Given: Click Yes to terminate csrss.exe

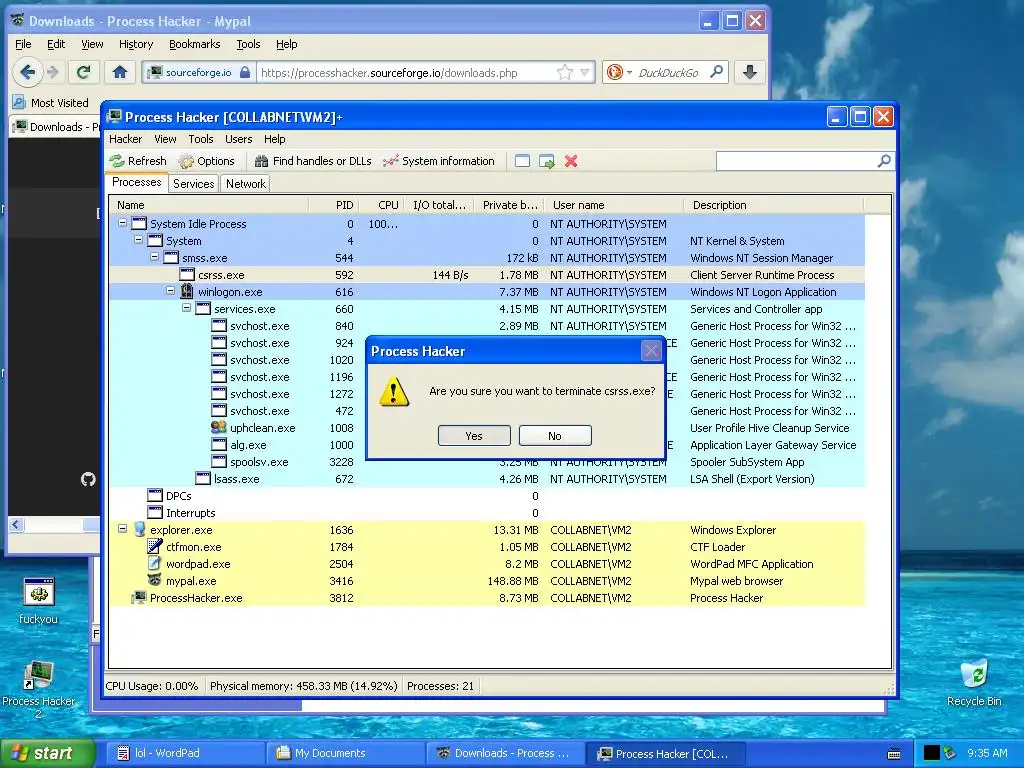Looking at the screenshot, I should click(x=474, y=436).
